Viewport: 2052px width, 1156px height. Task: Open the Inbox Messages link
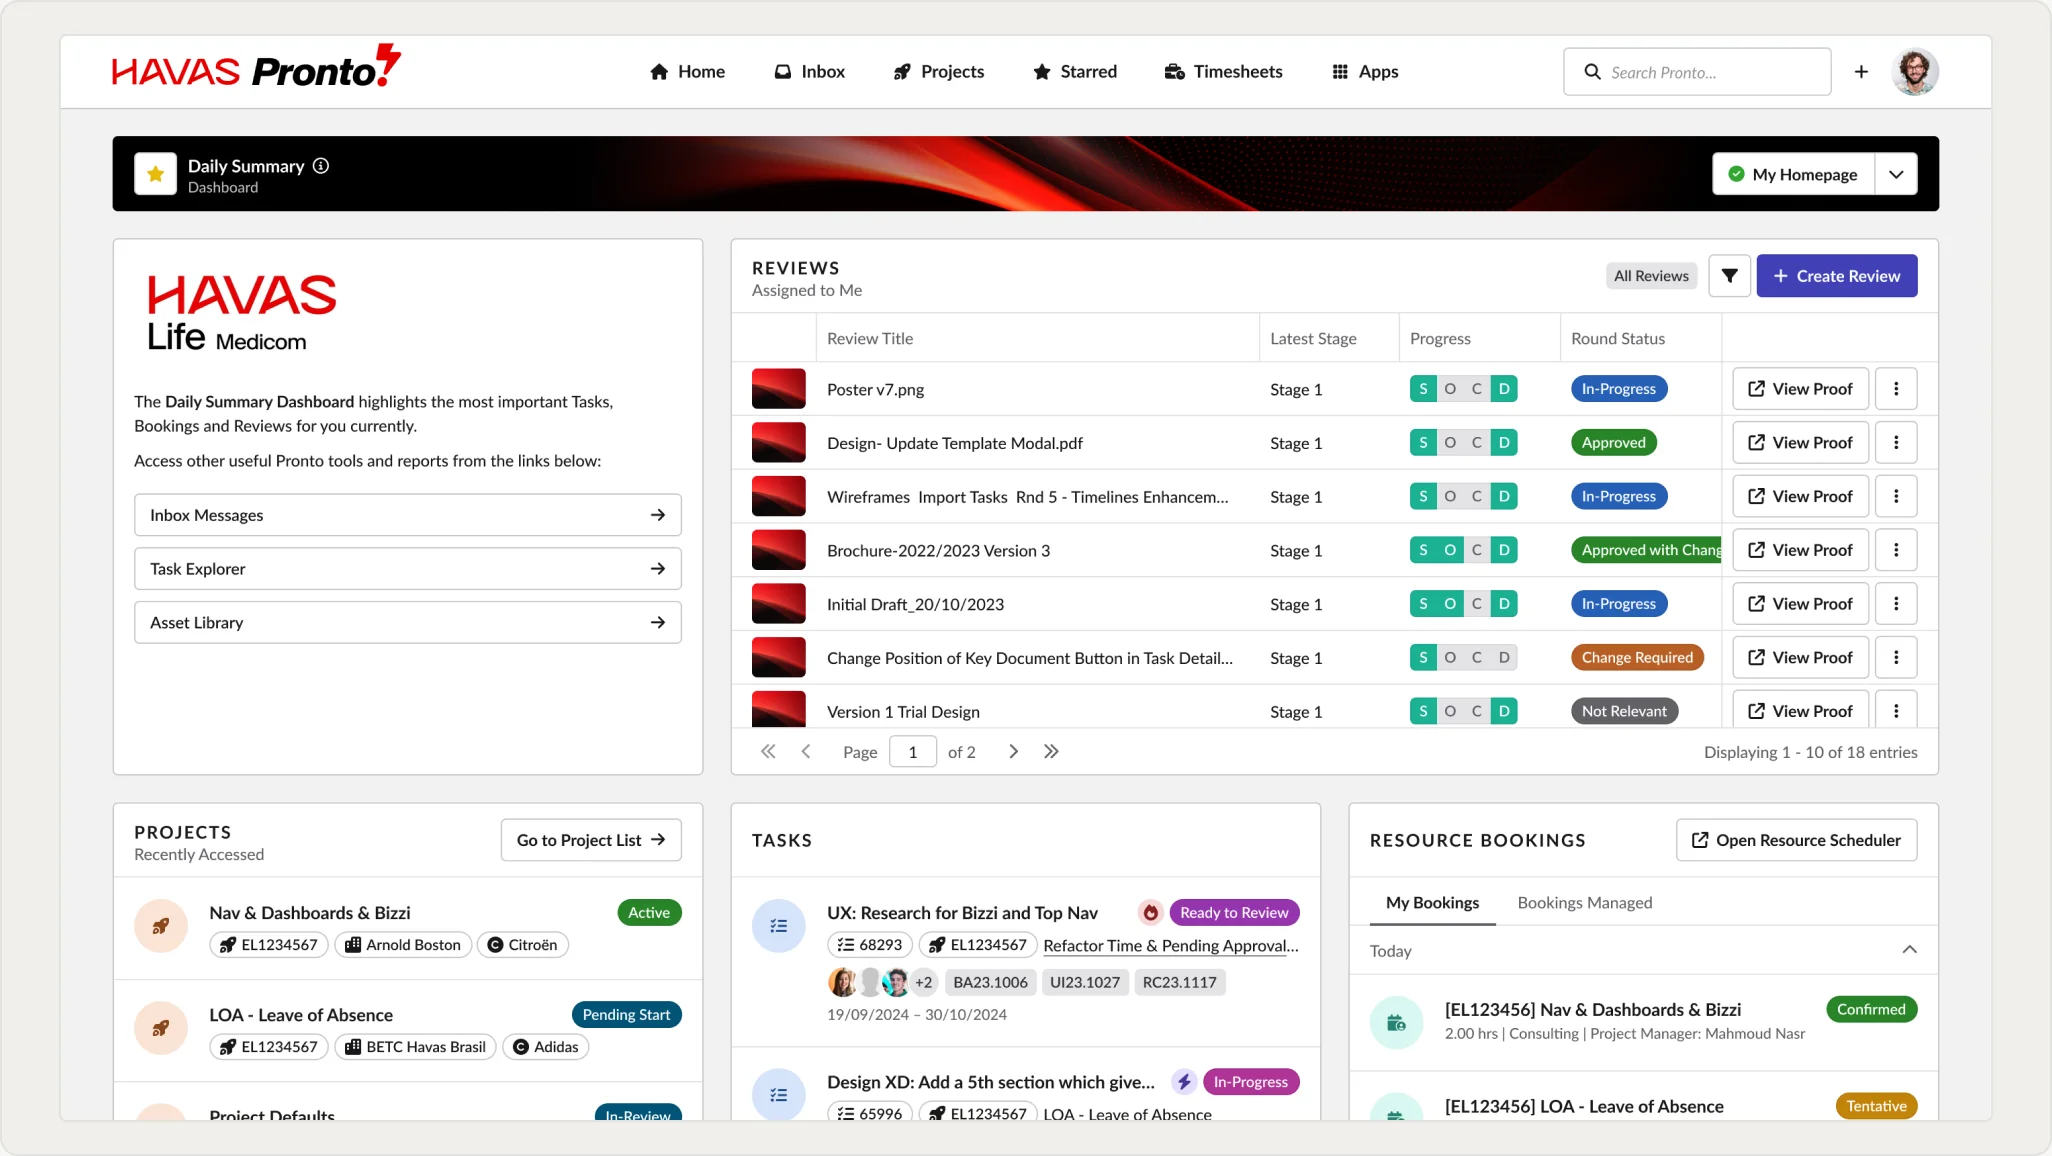(x=408, y=515)
